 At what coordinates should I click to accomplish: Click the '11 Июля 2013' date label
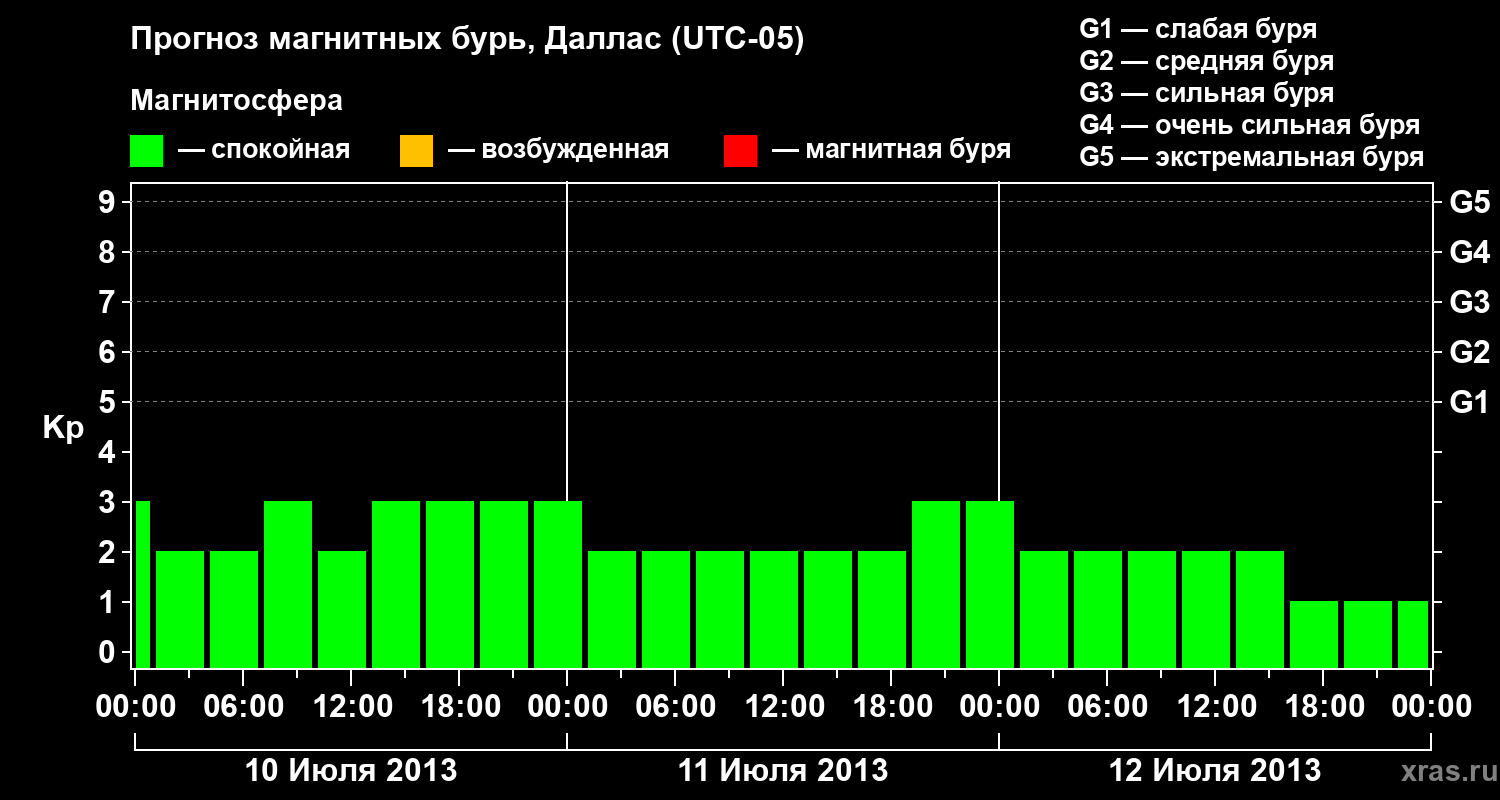point(783,771)
